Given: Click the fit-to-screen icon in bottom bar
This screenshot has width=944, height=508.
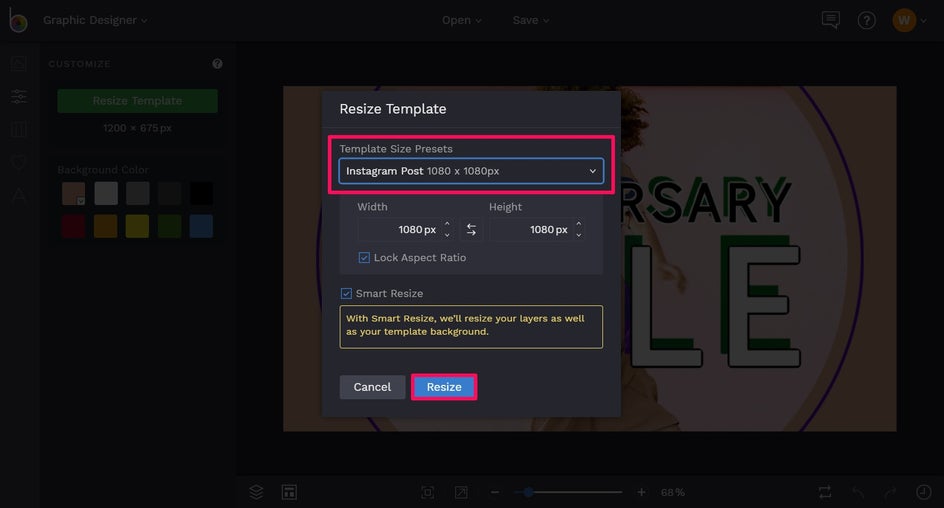Looking at the screenshot, I should 427,492.
